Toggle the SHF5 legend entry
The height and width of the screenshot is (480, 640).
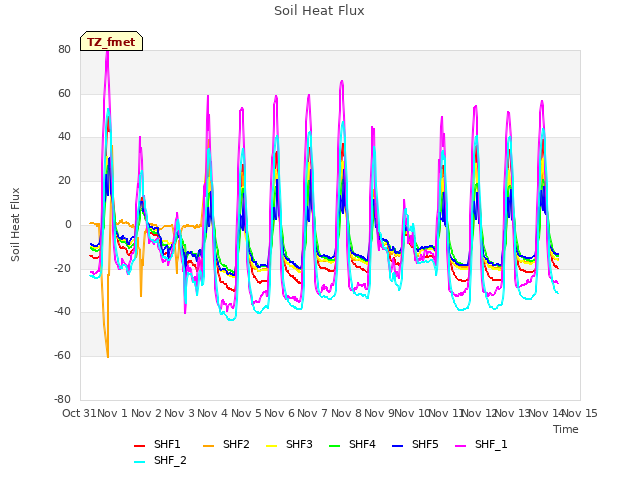click(415, 444)
